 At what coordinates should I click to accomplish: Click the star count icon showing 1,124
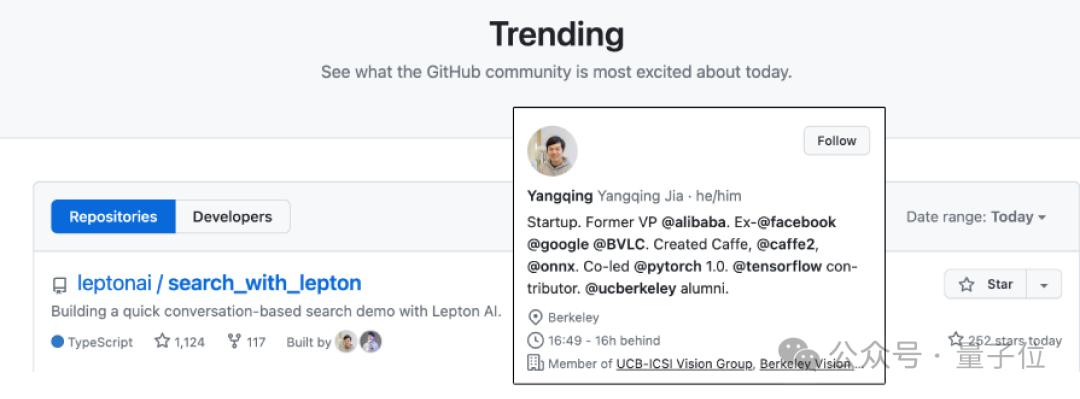(x=162, y=341)
